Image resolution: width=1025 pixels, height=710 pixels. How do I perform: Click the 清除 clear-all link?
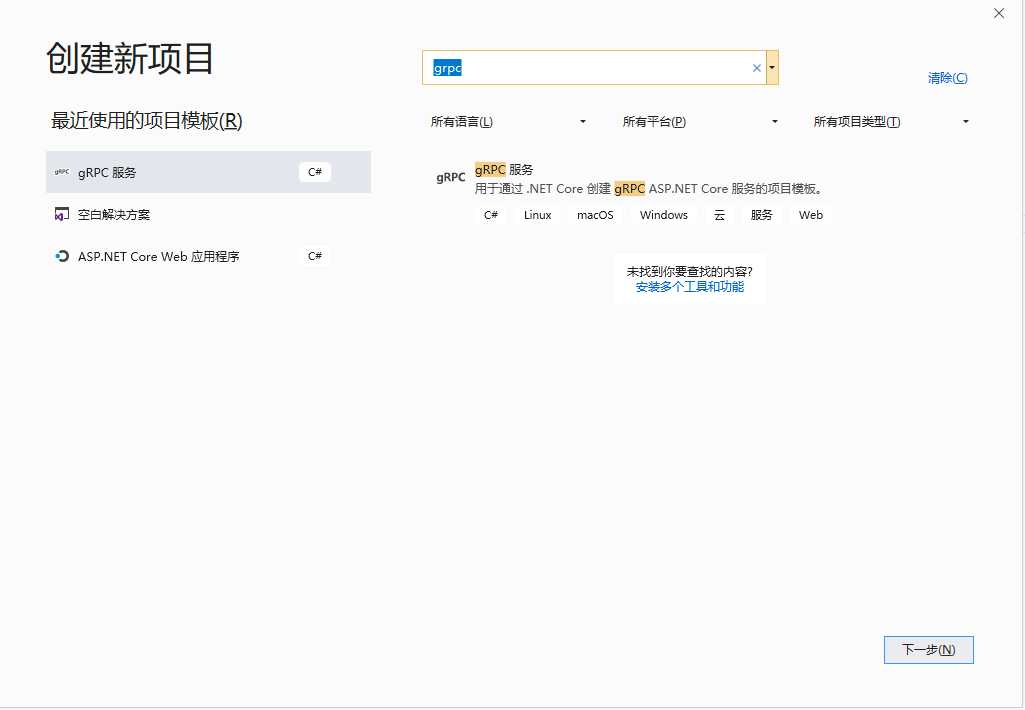[947, 78]
